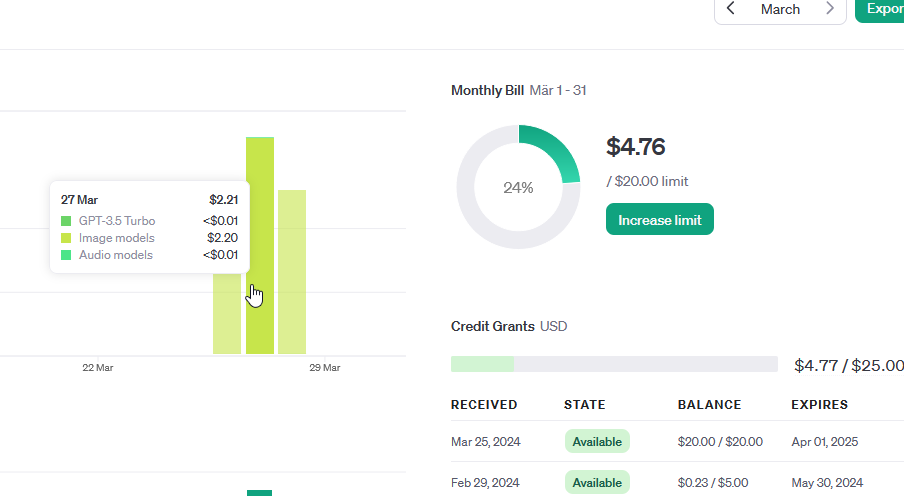Click Available badge for Mar 25, 2024 grant

tap(597, 441)
